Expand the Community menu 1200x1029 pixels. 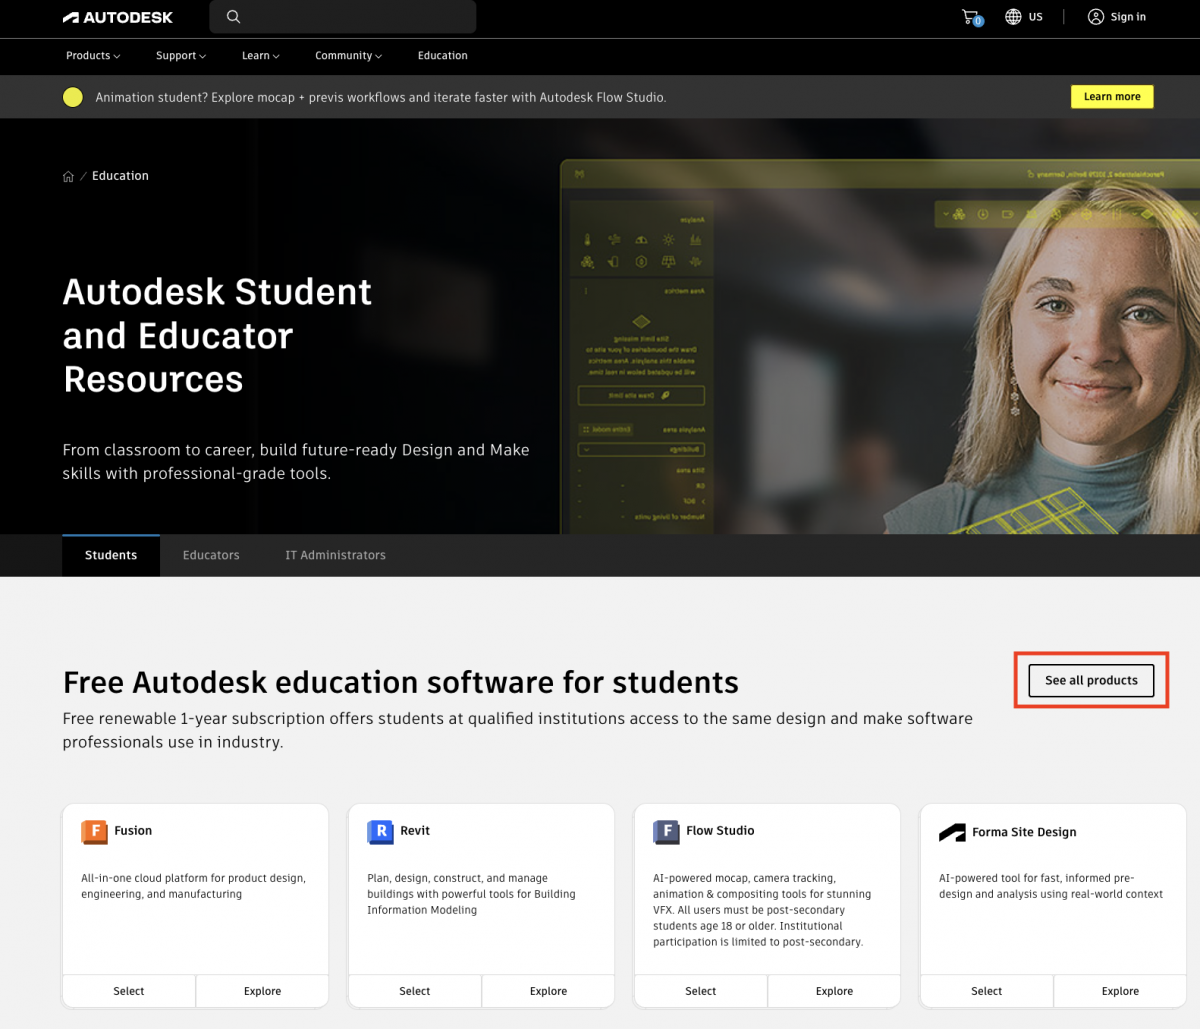click(349, 56)
